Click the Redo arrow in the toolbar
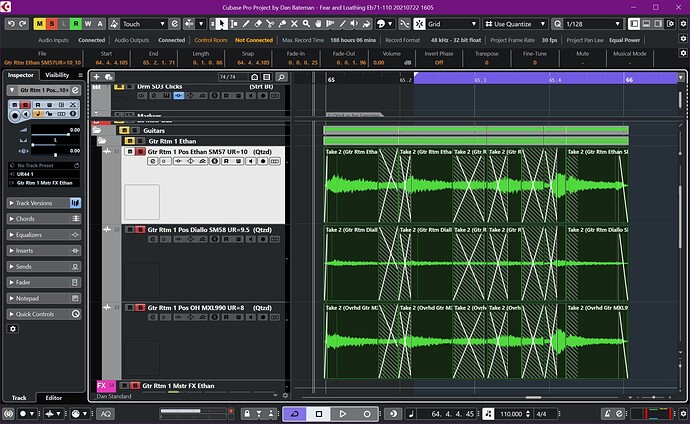 point(23,24)
